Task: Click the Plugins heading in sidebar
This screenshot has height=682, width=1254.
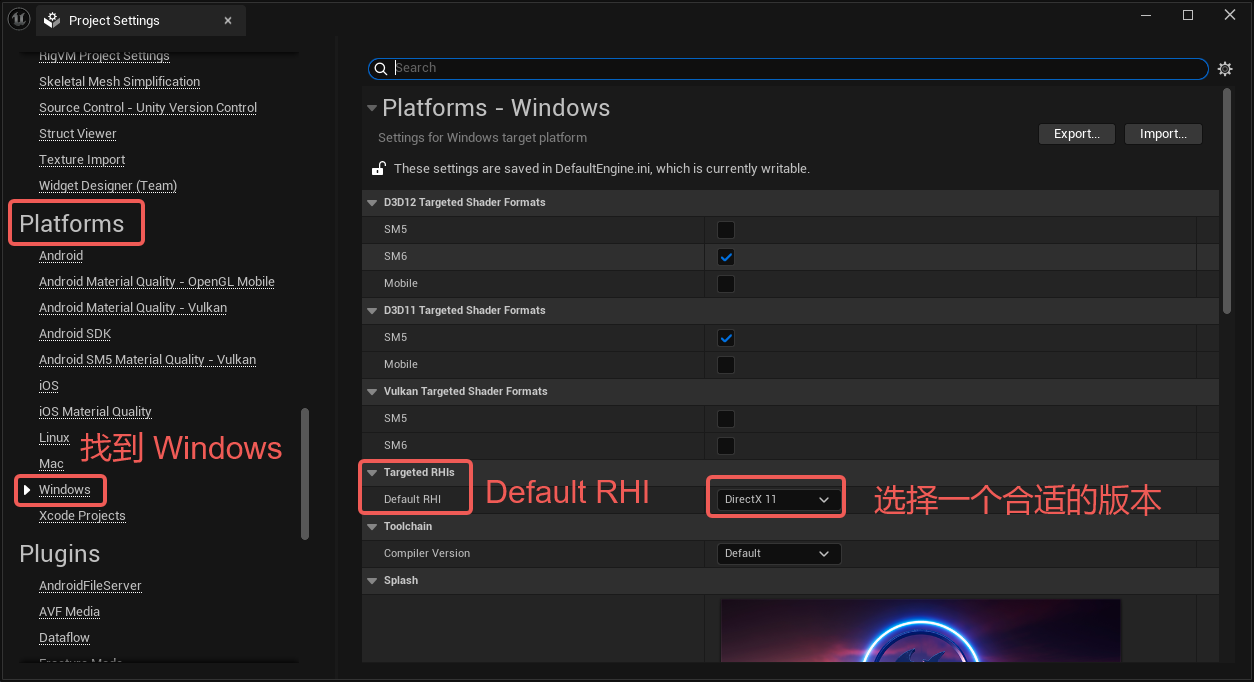Action: point(60,554)
